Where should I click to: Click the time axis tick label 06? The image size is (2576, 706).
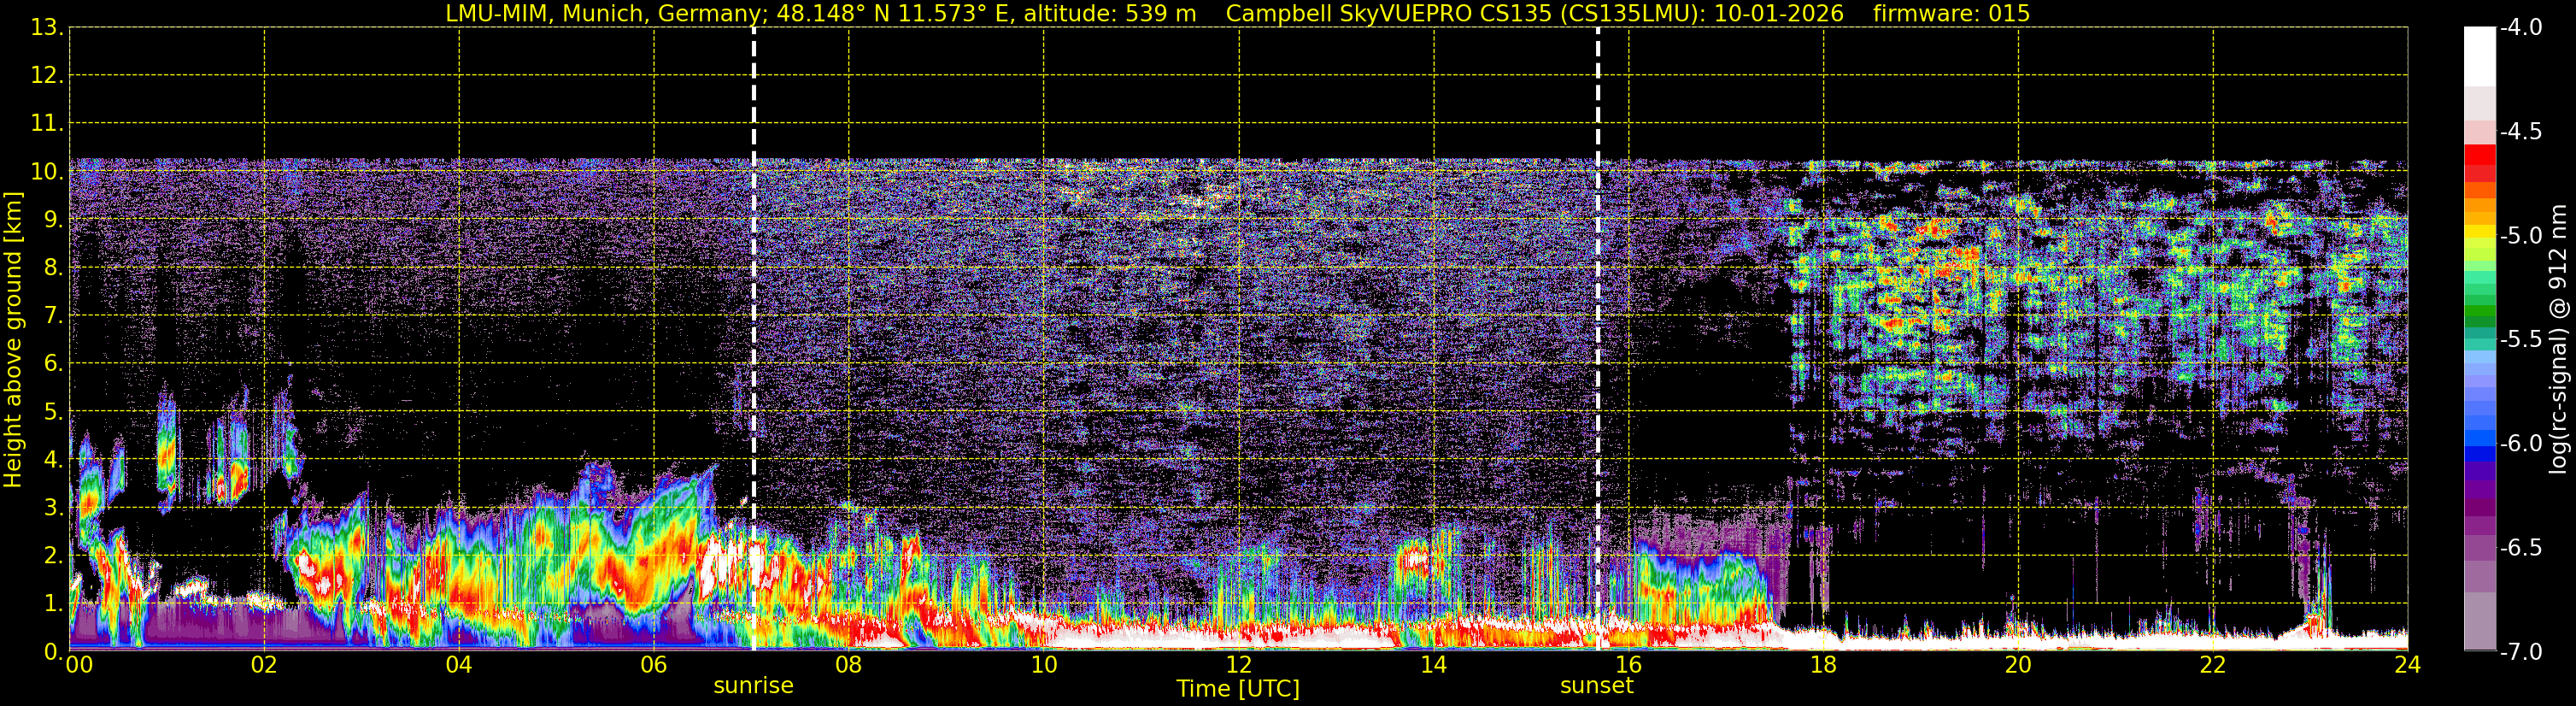pyautogui.click(x=654, y=665)
